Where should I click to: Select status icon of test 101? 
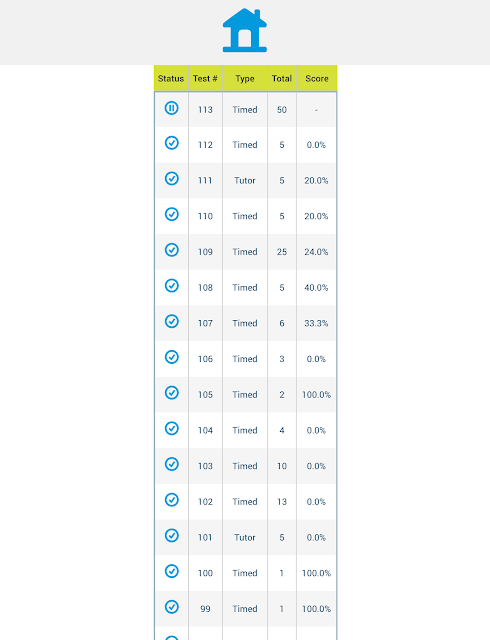[x=172, y=536]
